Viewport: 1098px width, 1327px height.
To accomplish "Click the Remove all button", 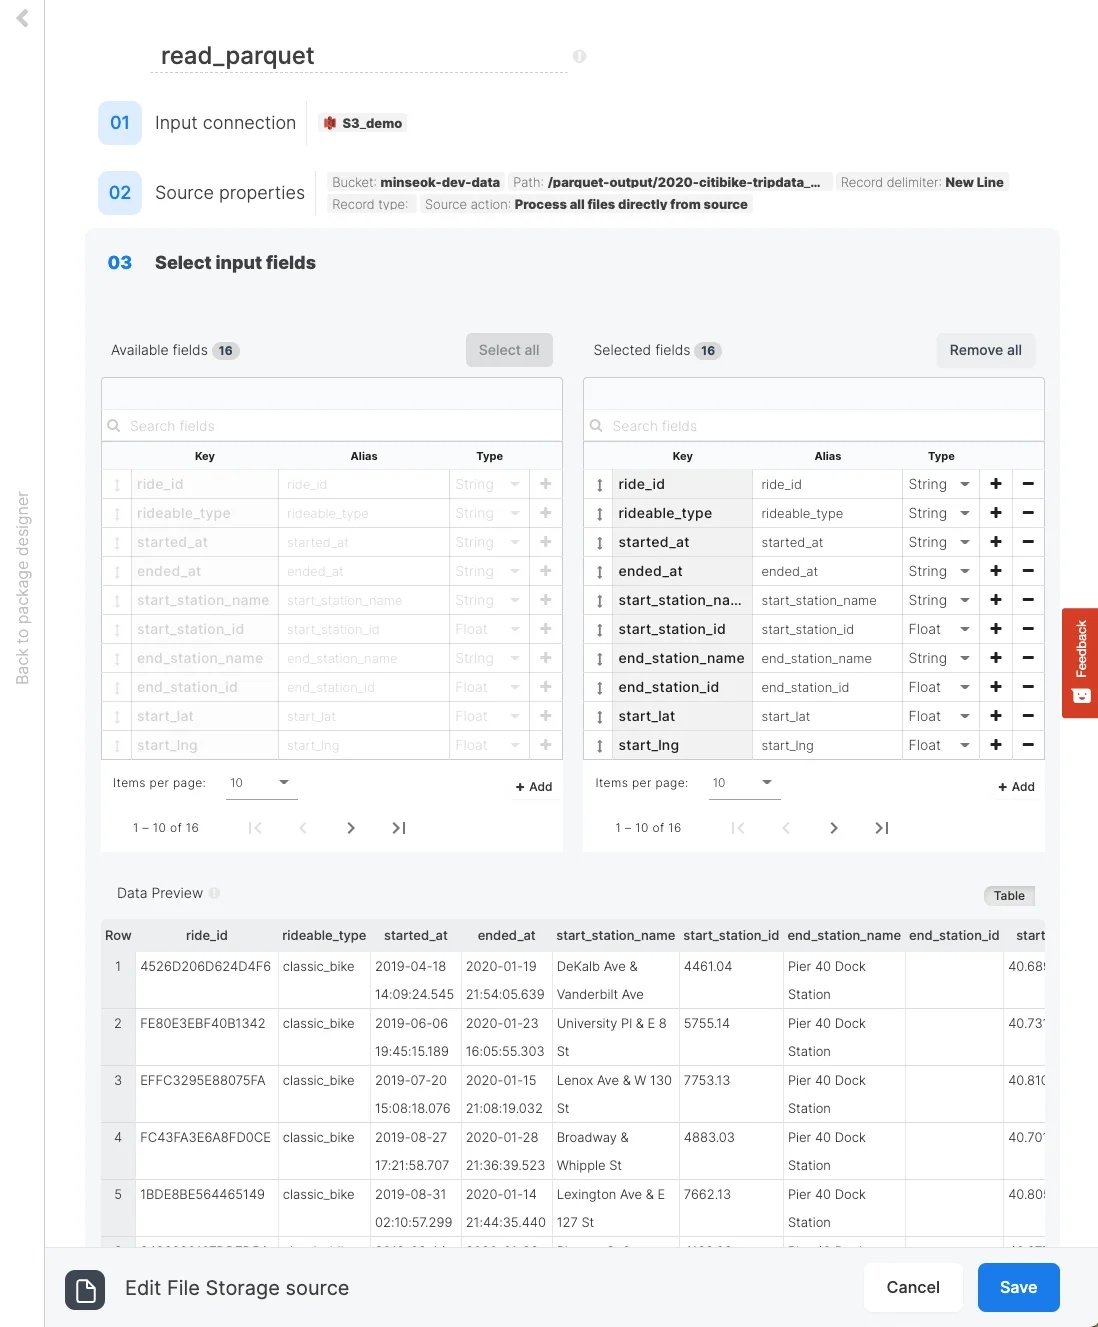I will (x=986, y=350).
